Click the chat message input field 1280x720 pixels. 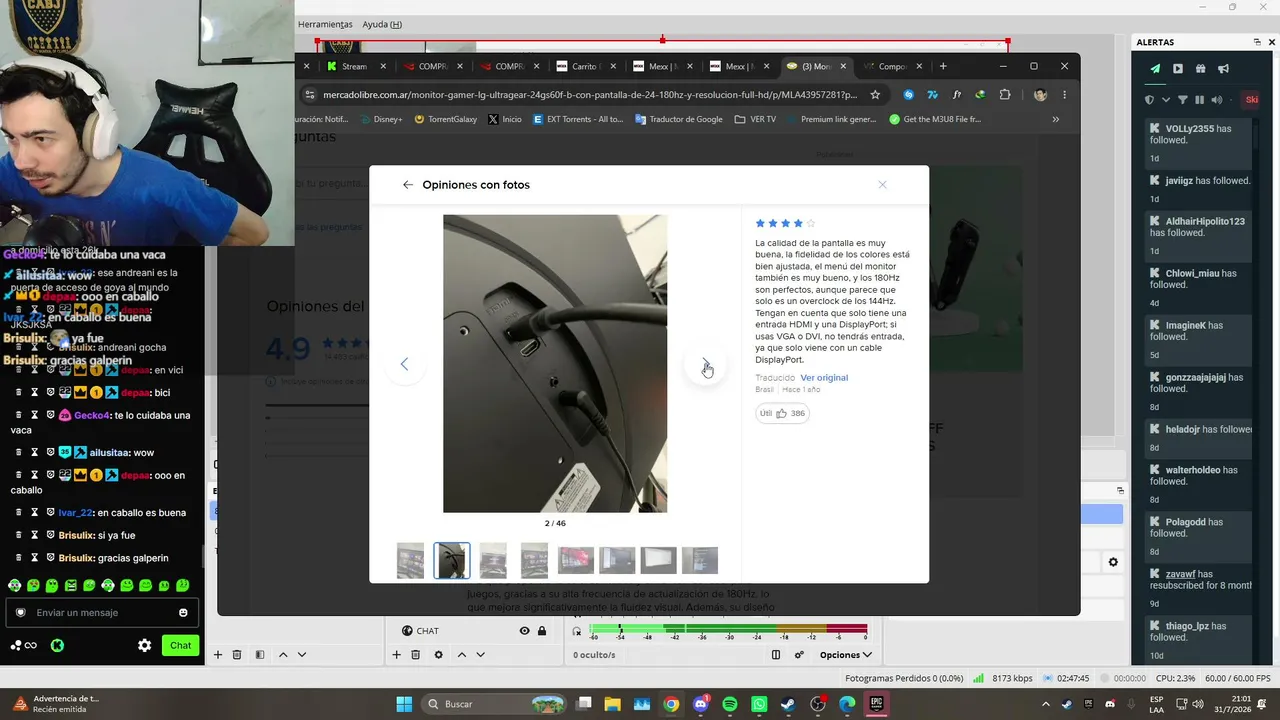pyautogui.click(x=100, y=613)
